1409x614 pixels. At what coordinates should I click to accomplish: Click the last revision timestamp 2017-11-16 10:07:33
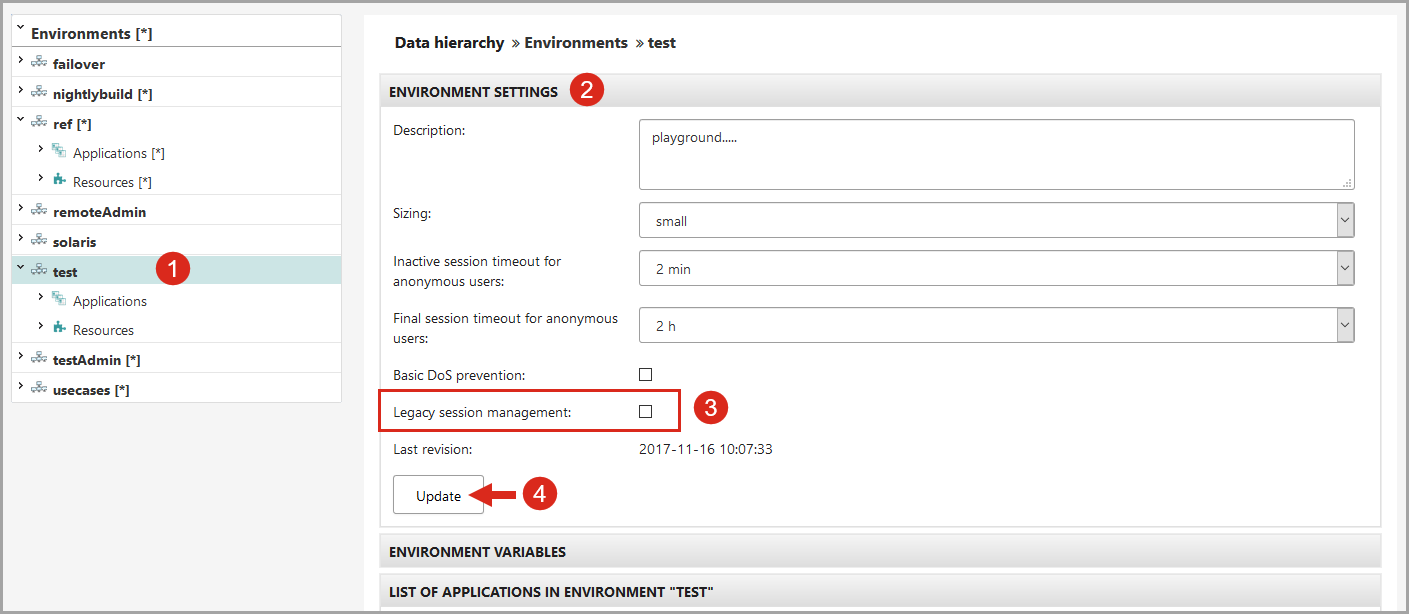tap(706, 449)
